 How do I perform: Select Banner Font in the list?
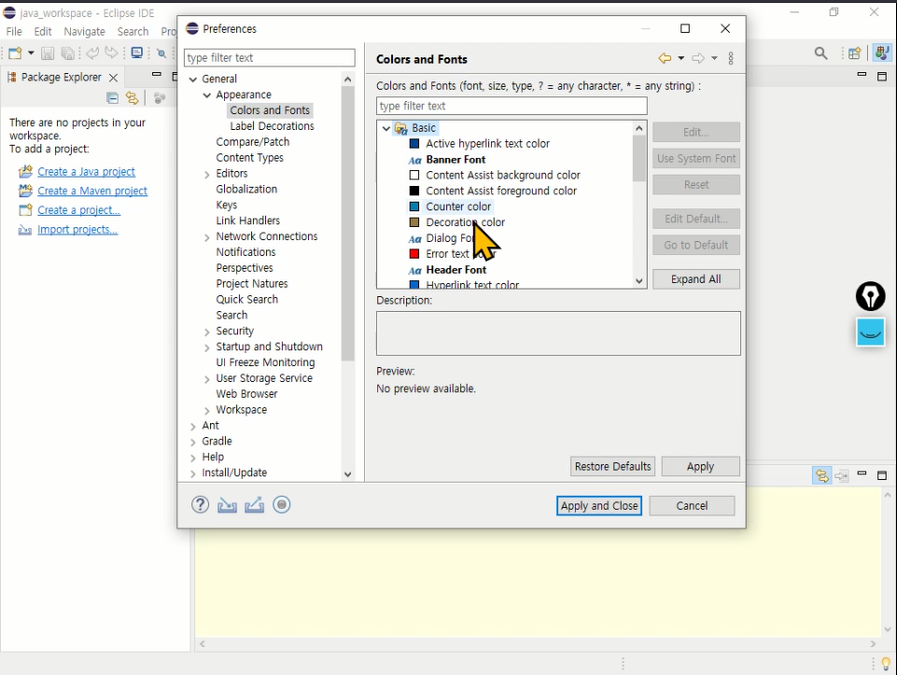coord(455,160)
